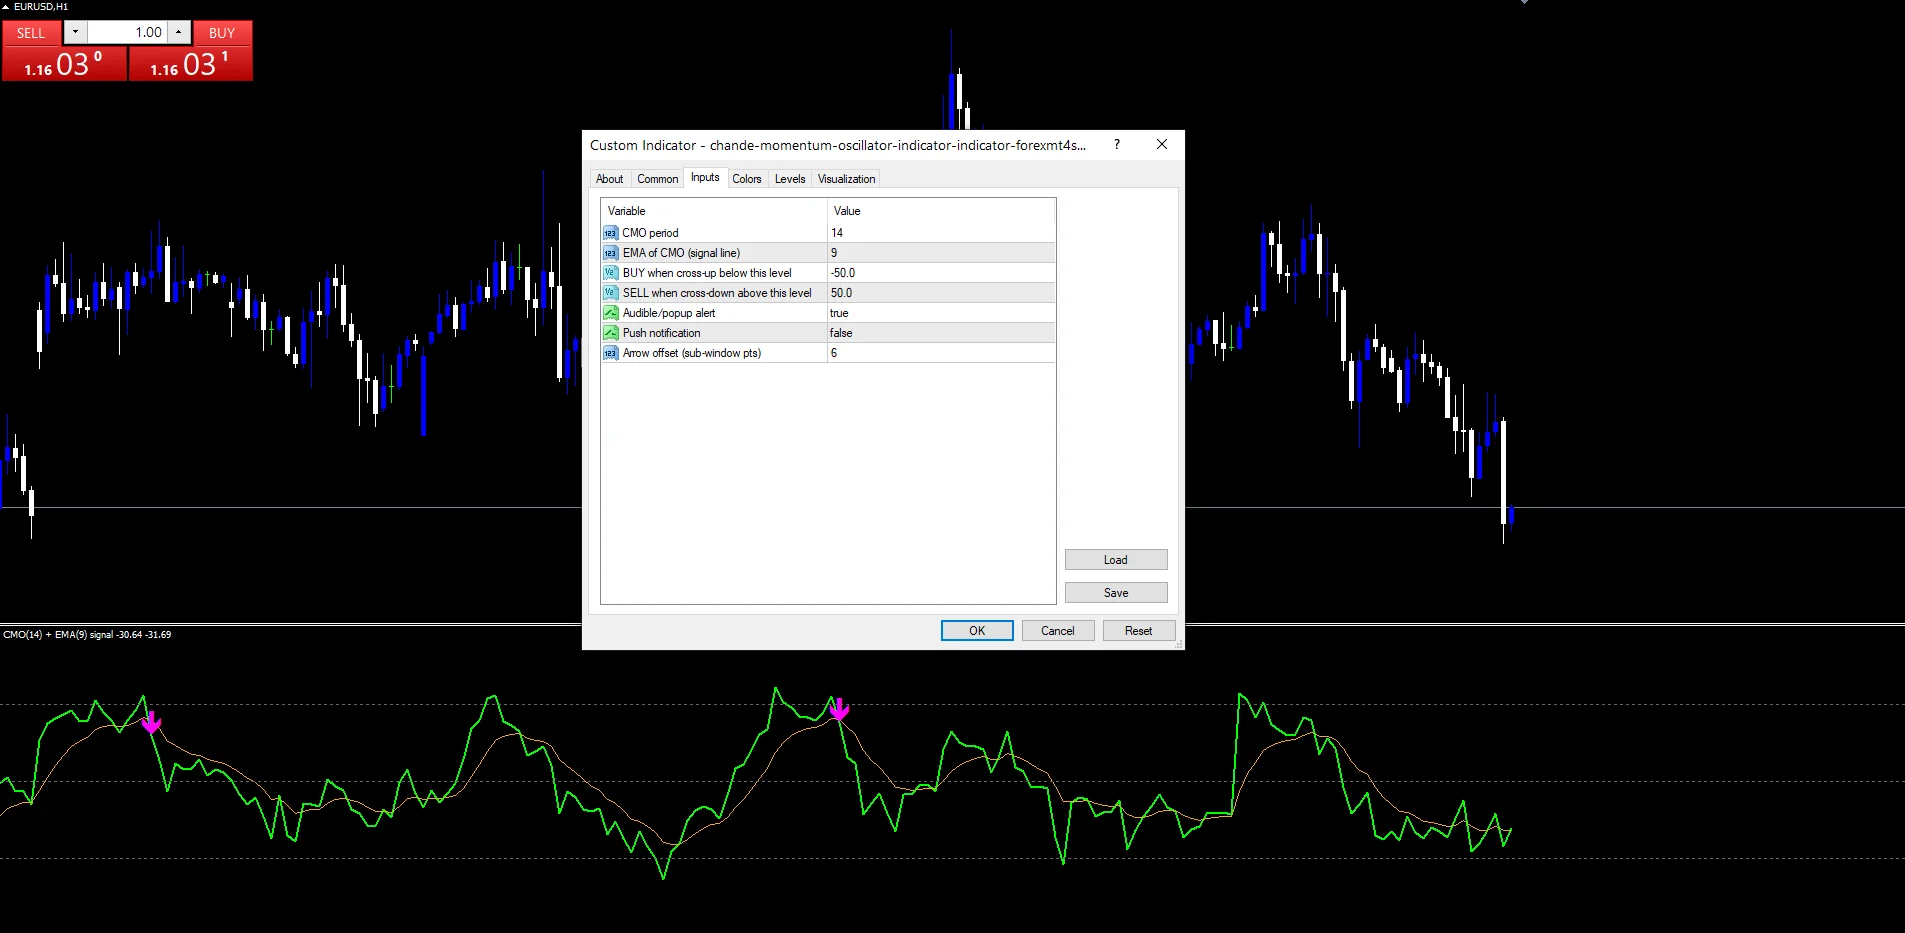Click the SELL one-click trading button

[31, 33]
